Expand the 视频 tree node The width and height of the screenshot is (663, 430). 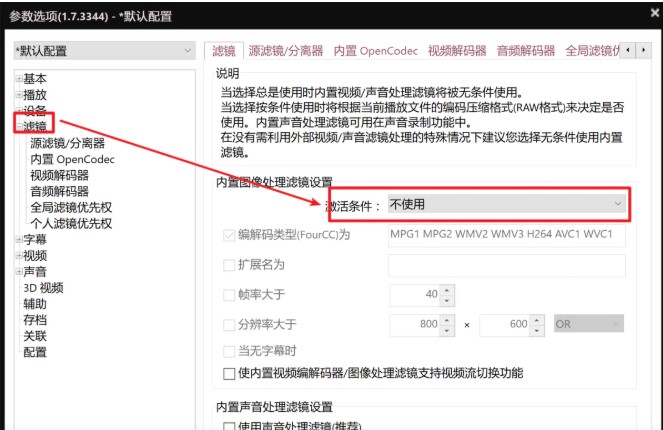coord(19,255)
